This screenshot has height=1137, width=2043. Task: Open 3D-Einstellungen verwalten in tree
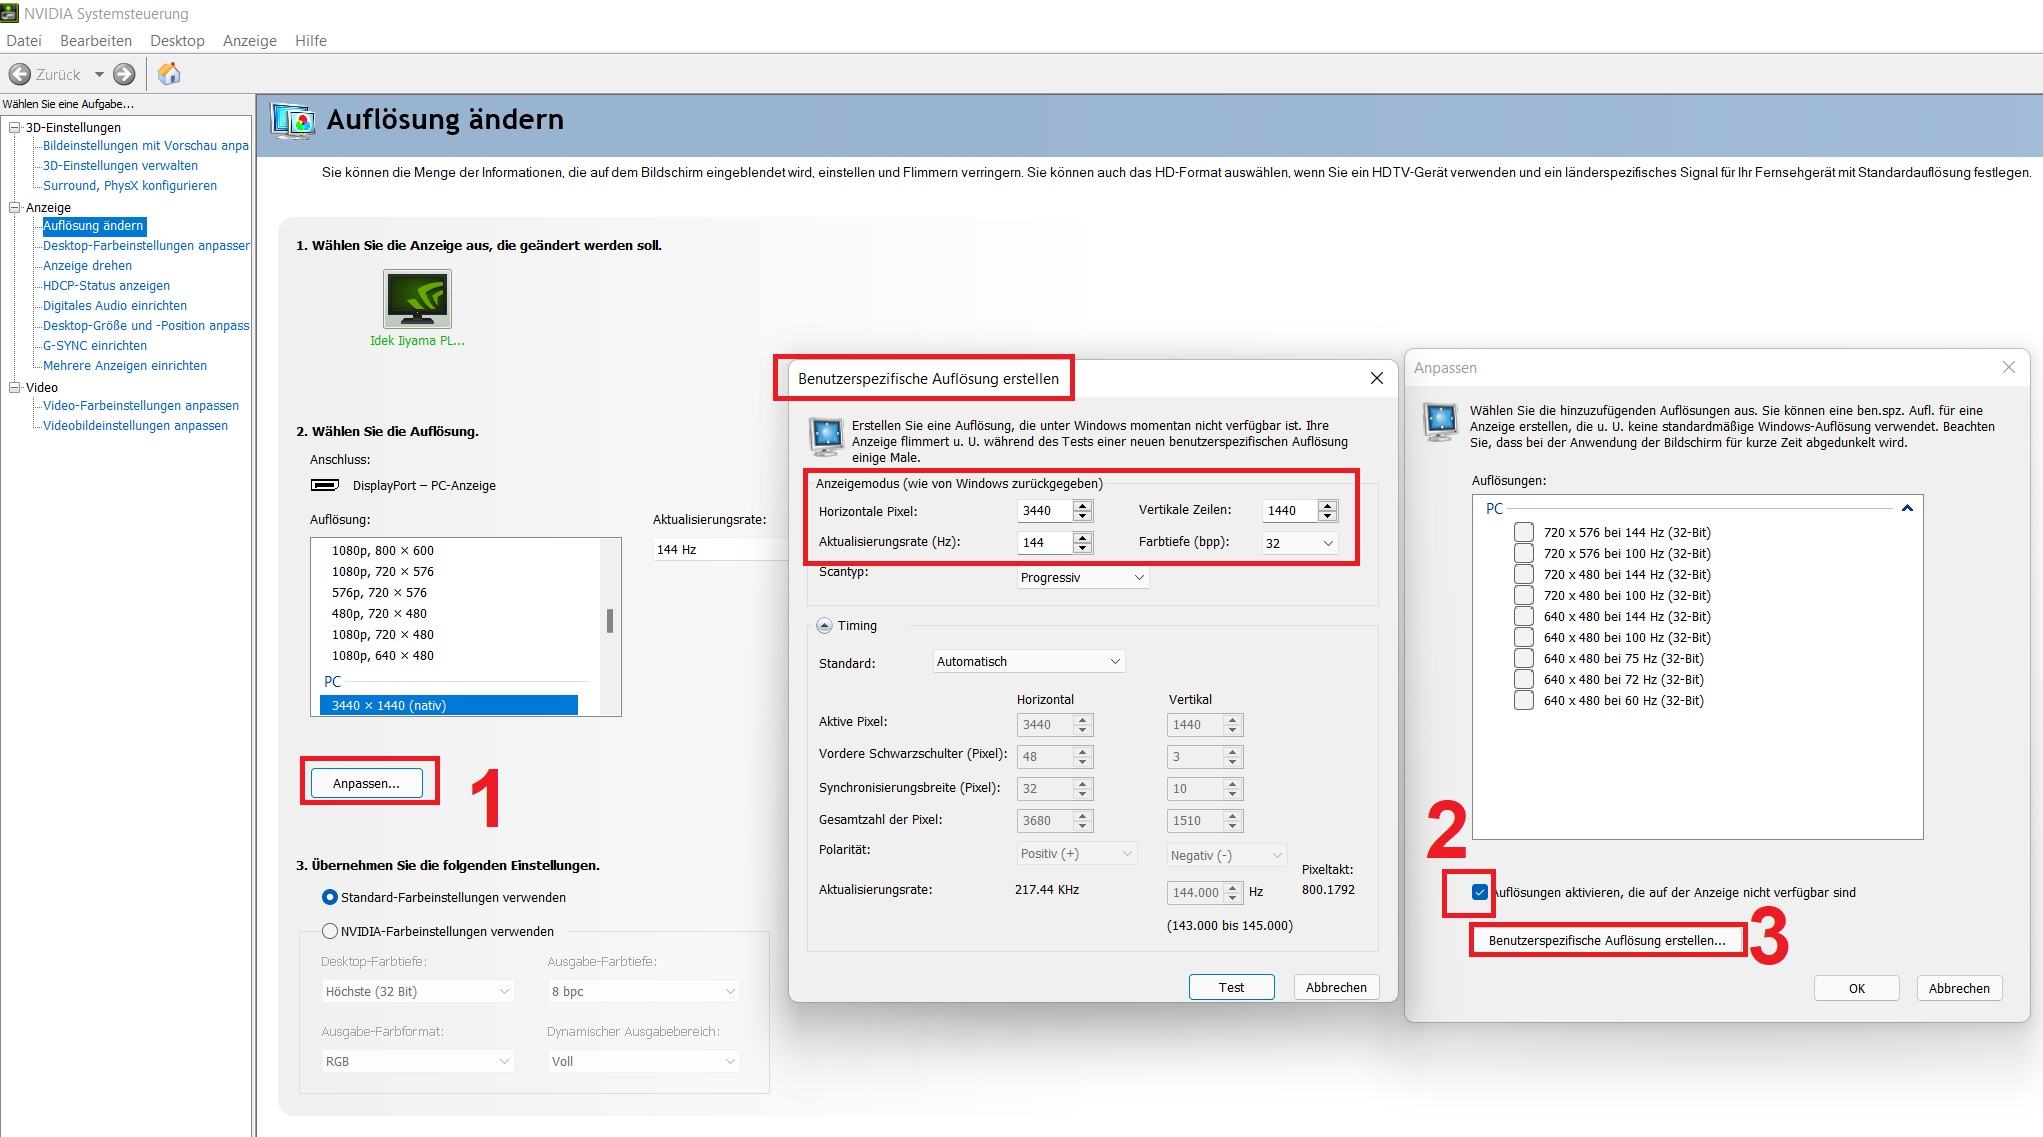pyautogui.click(x=120, y=166)
